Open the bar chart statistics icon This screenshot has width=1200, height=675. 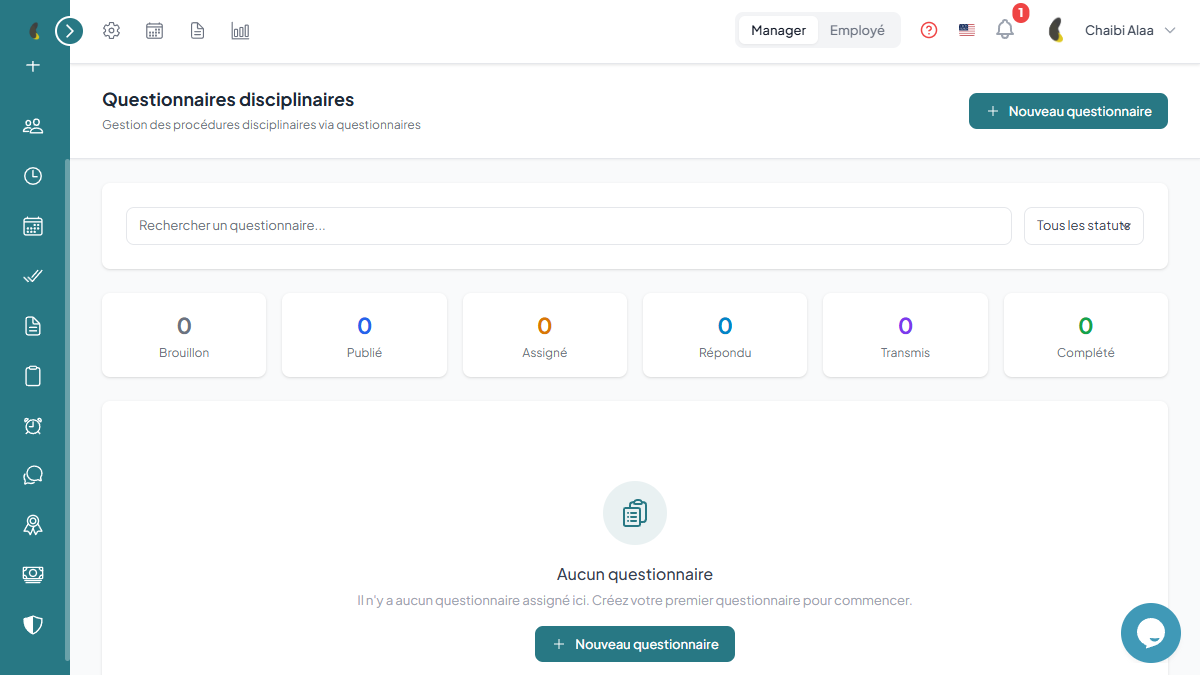point(240,31)
